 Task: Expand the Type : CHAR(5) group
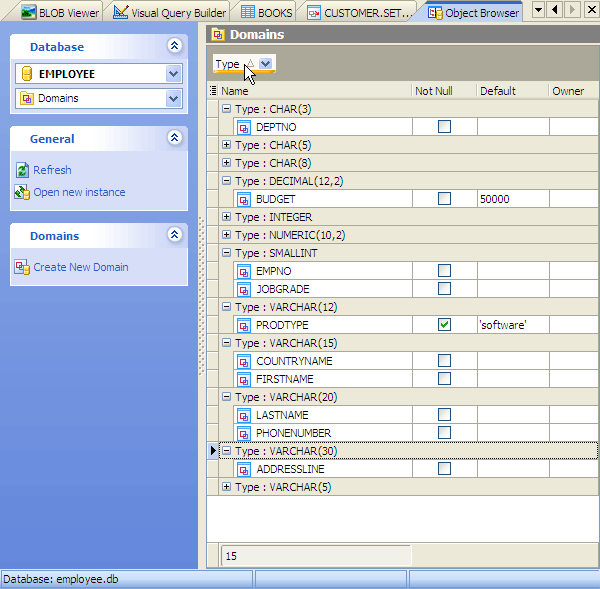(227, 145)
